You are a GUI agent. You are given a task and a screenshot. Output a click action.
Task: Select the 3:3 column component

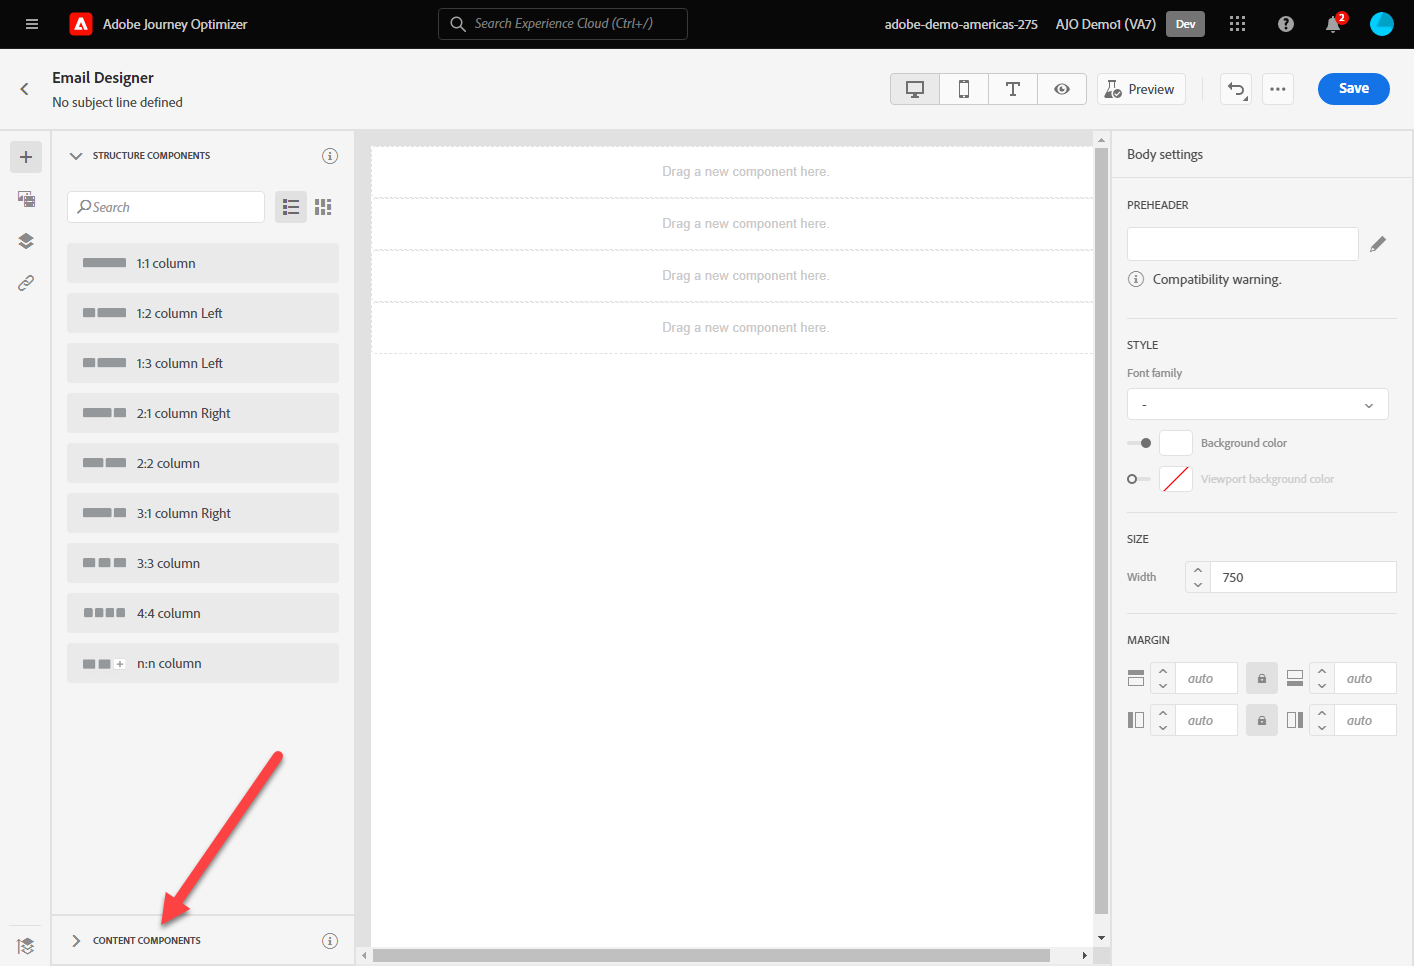[203, 563]
